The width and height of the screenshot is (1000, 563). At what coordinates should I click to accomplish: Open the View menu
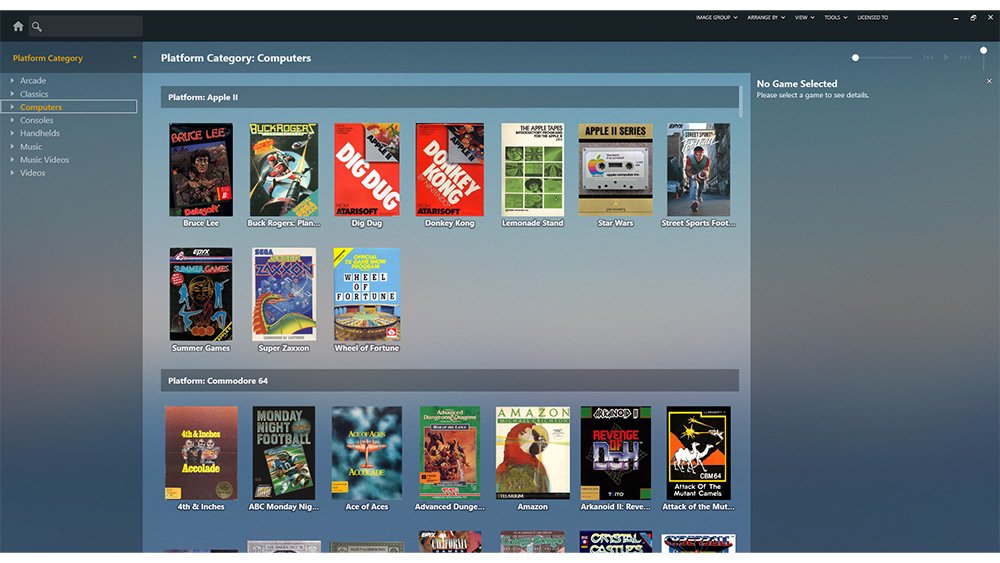[x=804, y=17]
